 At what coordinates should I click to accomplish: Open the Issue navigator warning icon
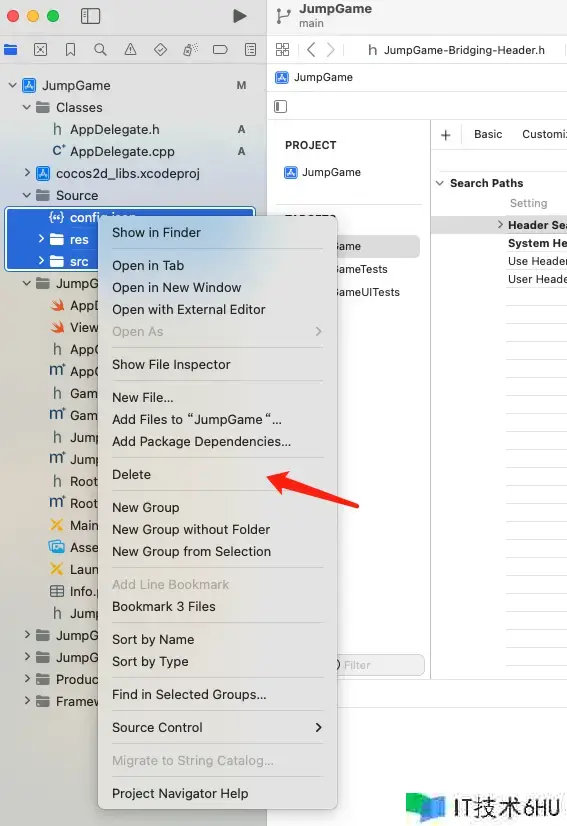(x=130, y=50)
